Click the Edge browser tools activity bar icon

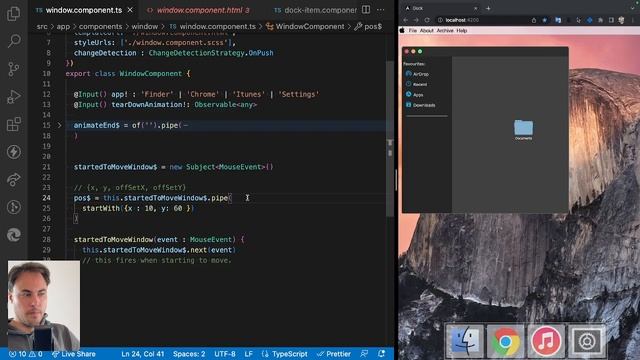(13, 235)
